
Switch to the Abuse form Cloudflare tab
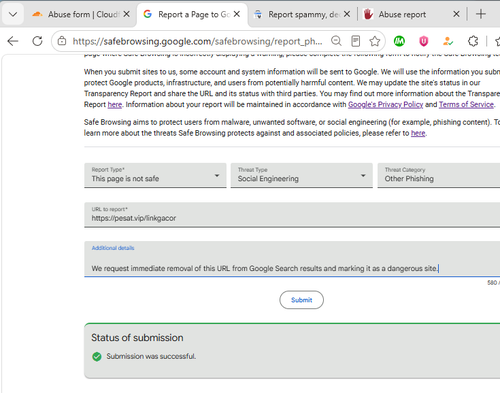[81, 14]
